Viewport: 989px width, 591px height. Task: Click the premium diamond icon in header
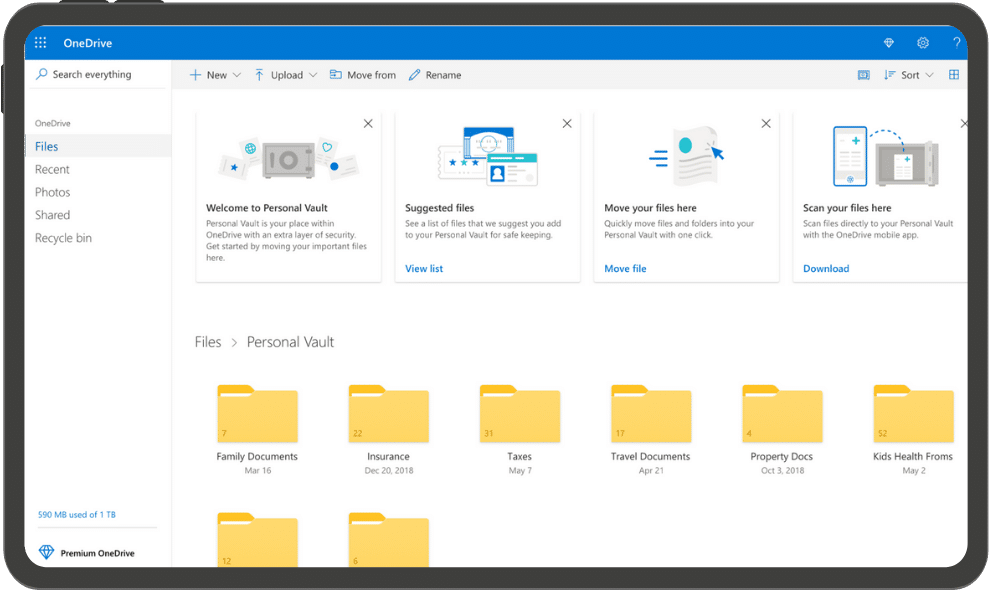click(889, 43)
